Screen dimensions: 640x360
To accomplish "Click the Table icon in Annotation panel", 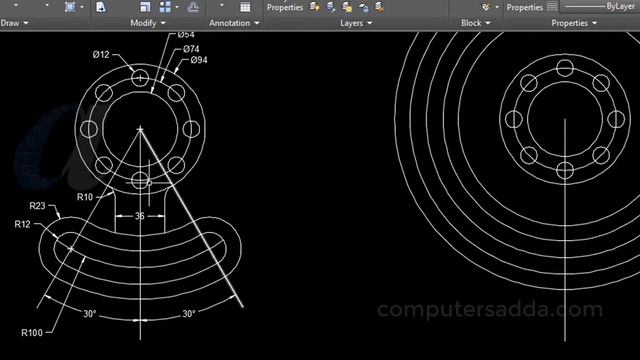I will [245, 7].
